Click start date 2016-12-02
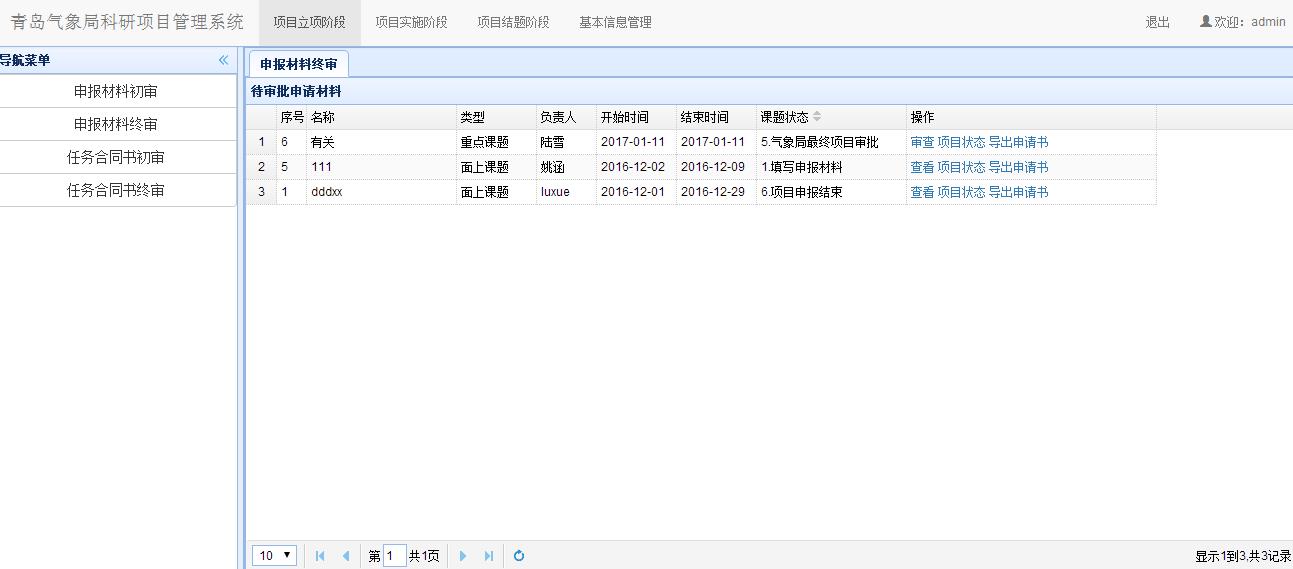Viewport: 1293px width, 569px height. coord(636,167)
